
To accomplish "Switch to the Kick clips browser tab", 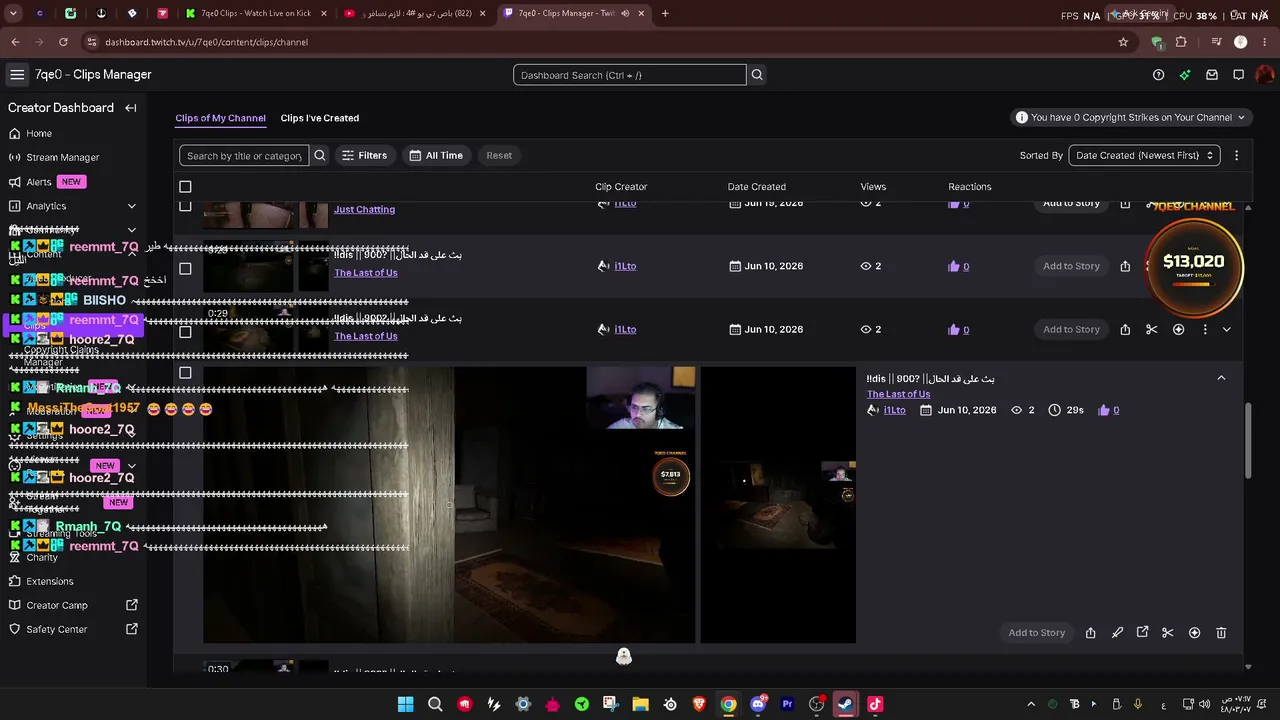I will (x=256, y=13).
